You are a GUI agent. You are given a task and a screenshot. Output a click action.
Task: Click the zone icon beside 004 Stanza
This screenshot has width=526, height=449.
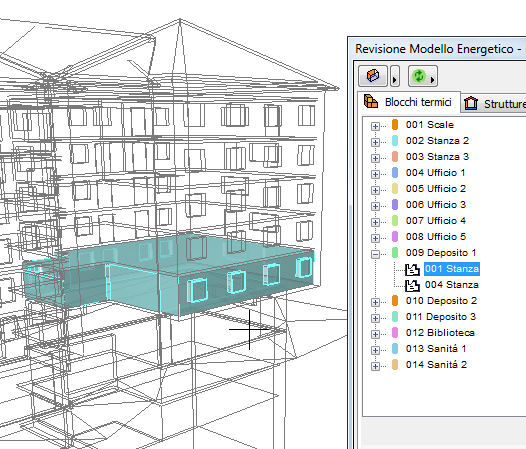412,285
